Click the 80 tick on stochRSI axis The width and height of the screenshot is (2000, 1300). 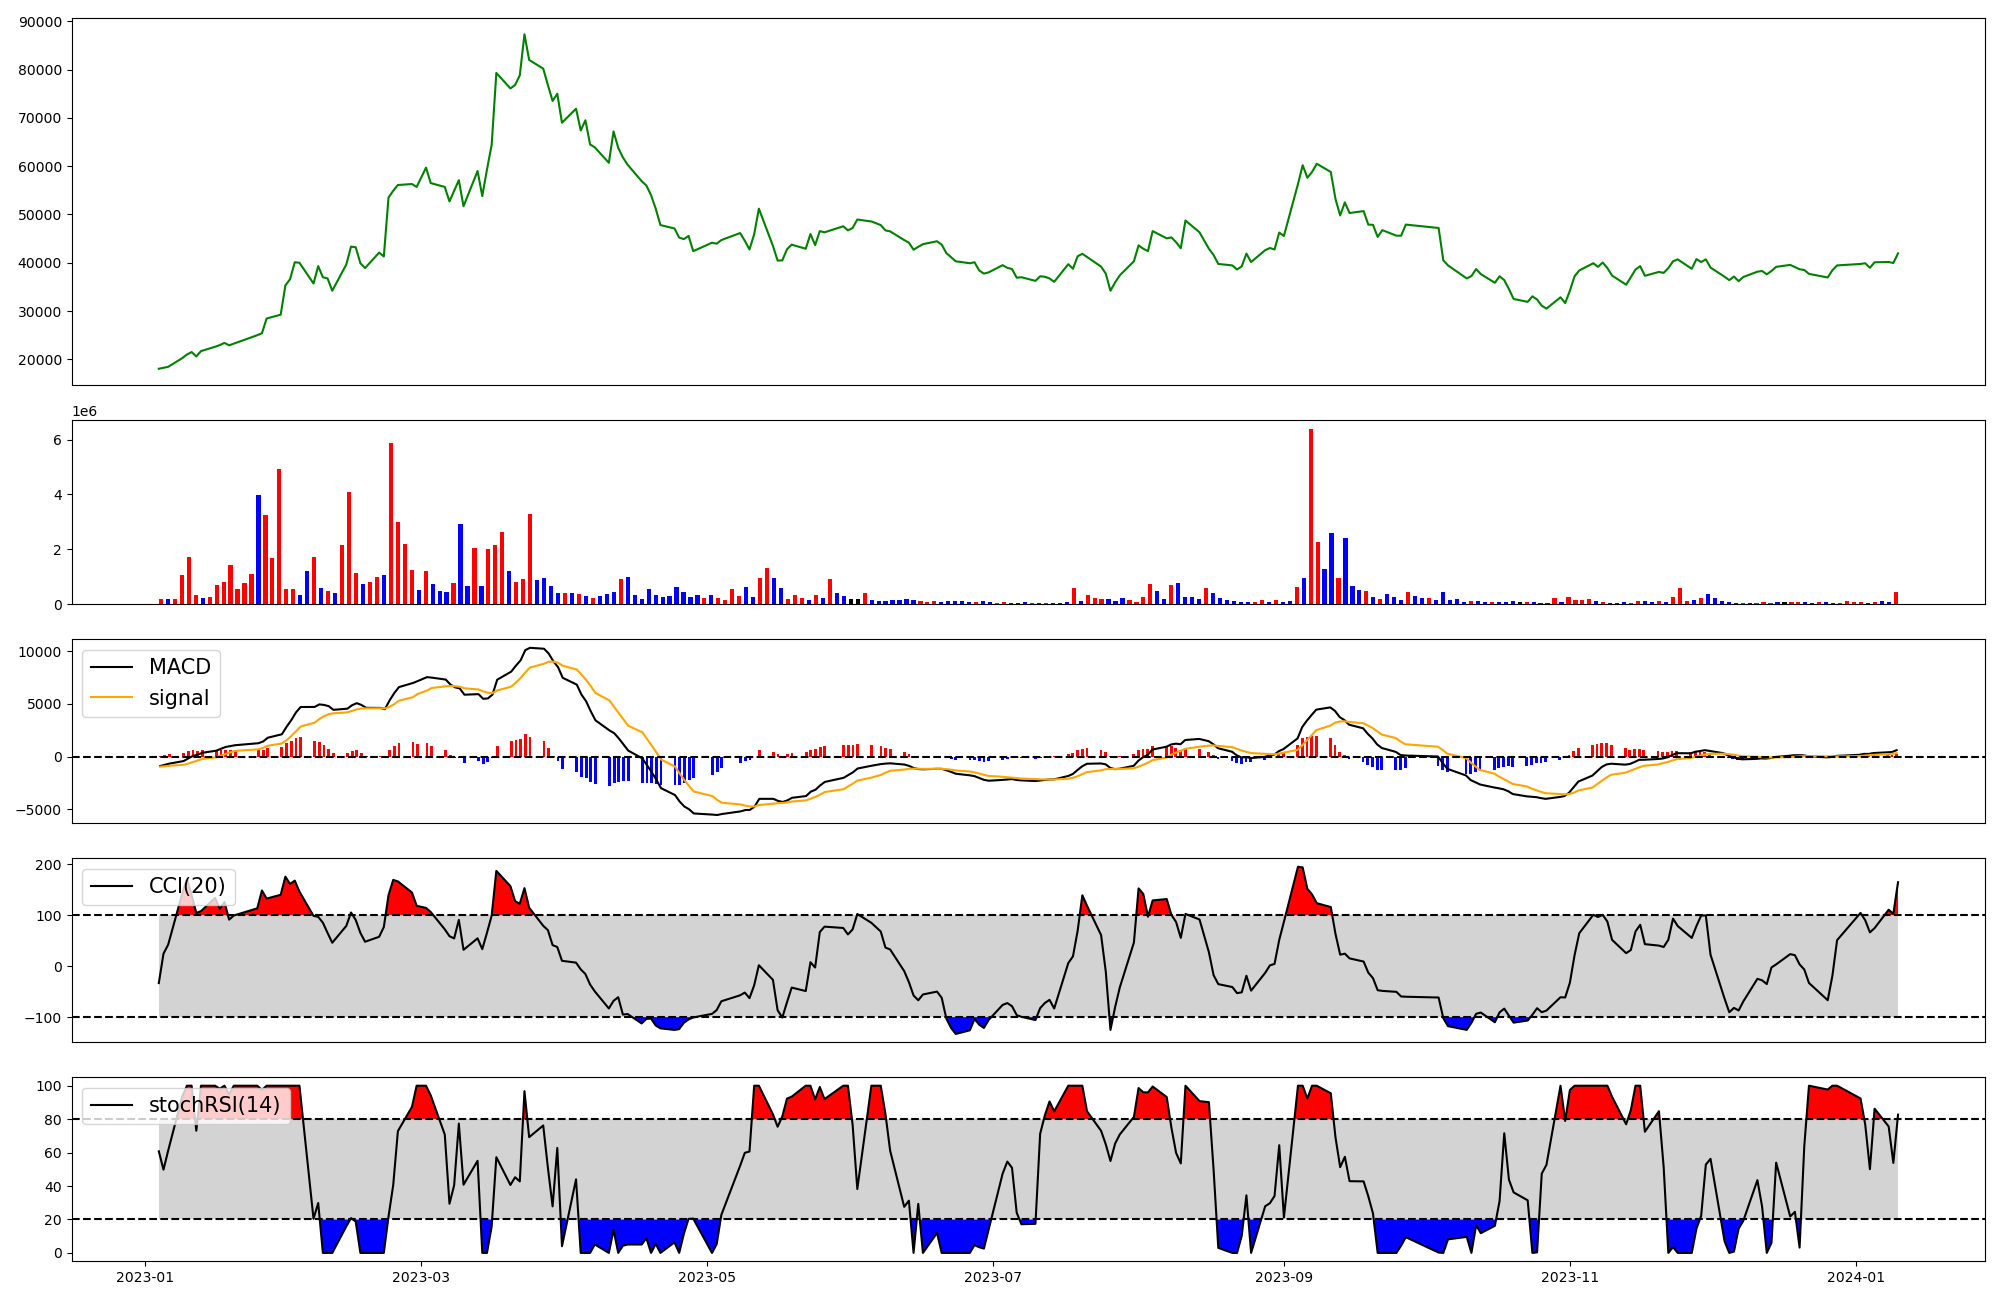(52, 1120)
